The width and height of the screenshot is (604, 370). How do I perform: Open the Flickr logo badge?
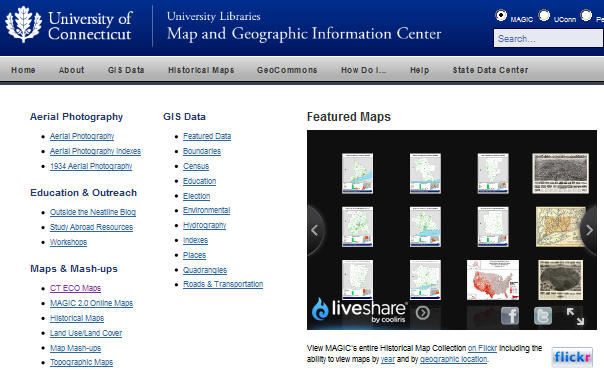coord(572,357)
